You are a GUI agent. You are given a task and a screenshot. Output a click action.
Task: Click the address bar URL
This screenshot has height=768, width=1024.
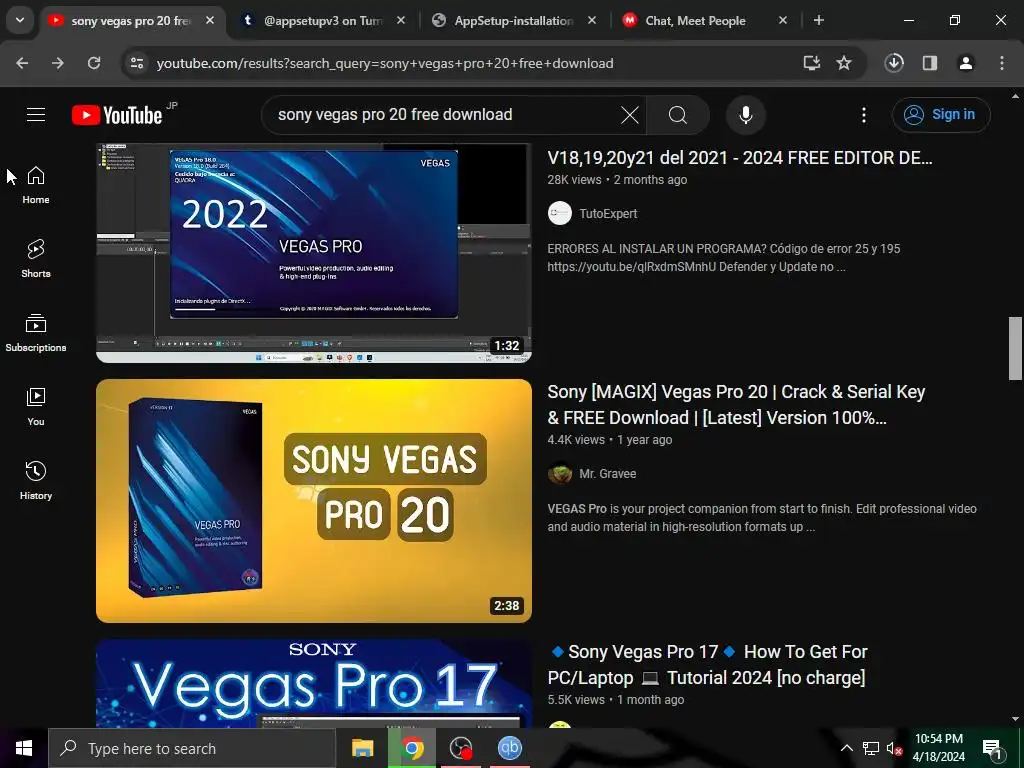pos(385,63)
